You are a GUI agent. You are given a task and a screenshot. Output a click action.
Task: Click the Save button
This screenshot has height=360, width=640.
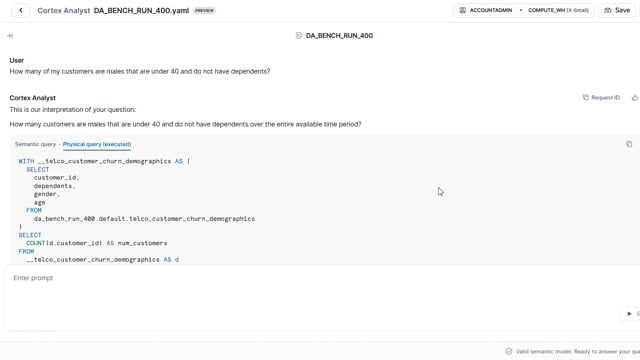click(x=617, y=10)
